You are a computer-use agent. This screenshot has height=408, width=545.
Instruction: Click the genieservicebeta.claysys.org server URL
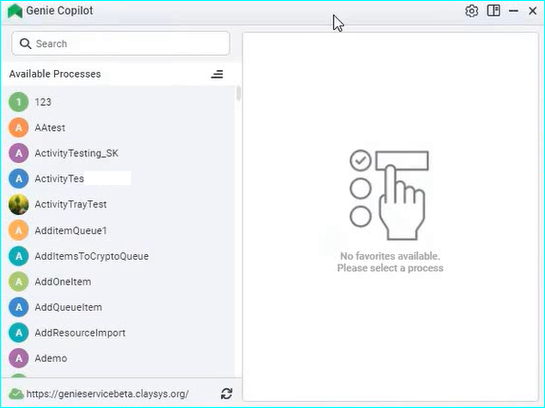pos(107,394)
